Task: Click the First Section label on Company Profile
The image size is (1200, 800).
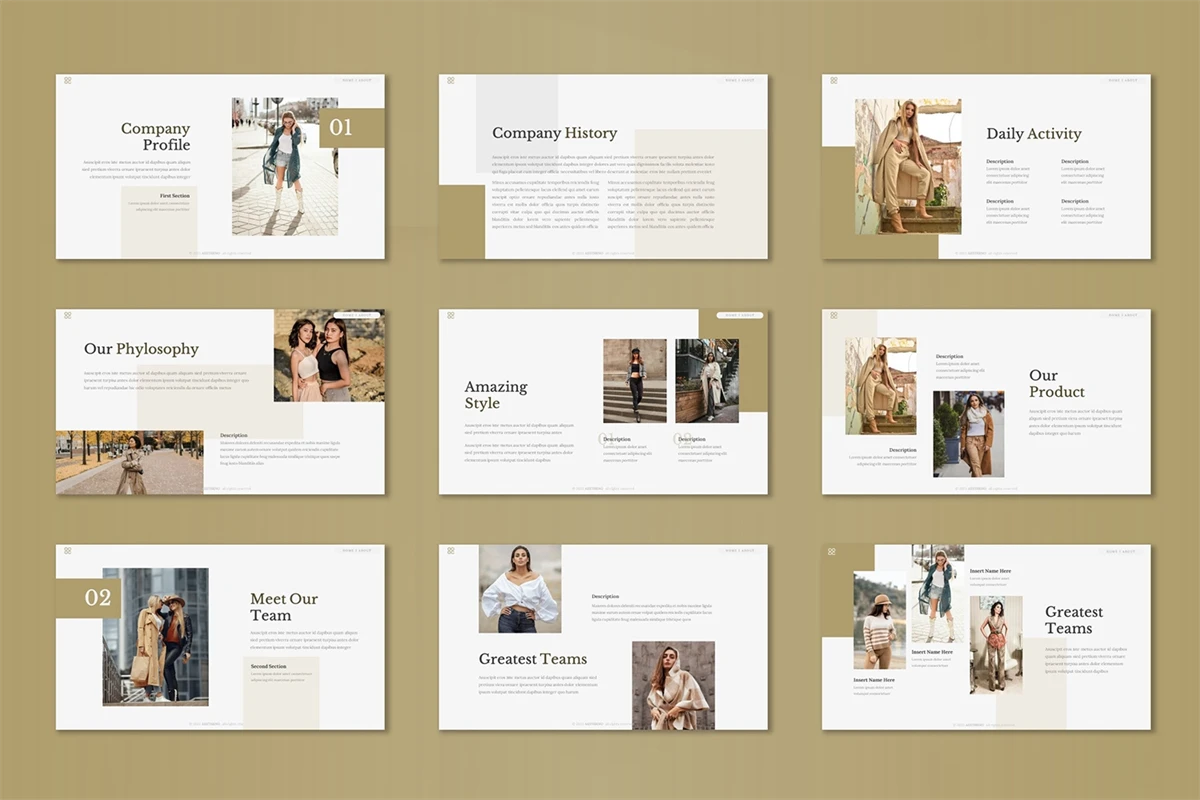Action: click(x=174, y=196)
